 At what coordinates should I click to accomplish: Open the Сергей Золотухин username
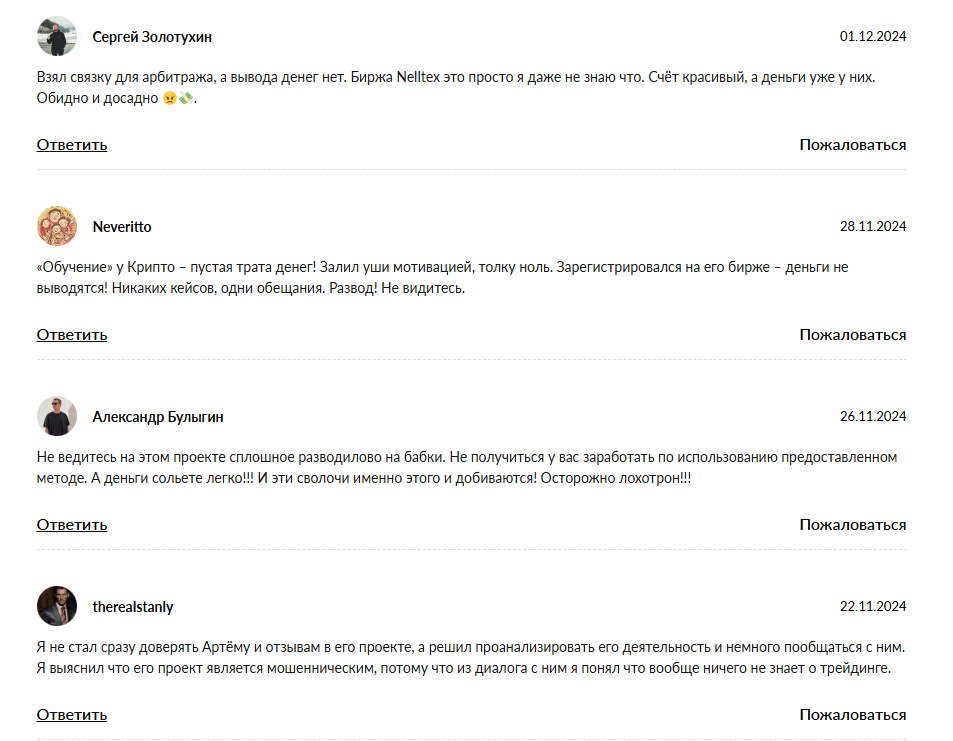152,37
